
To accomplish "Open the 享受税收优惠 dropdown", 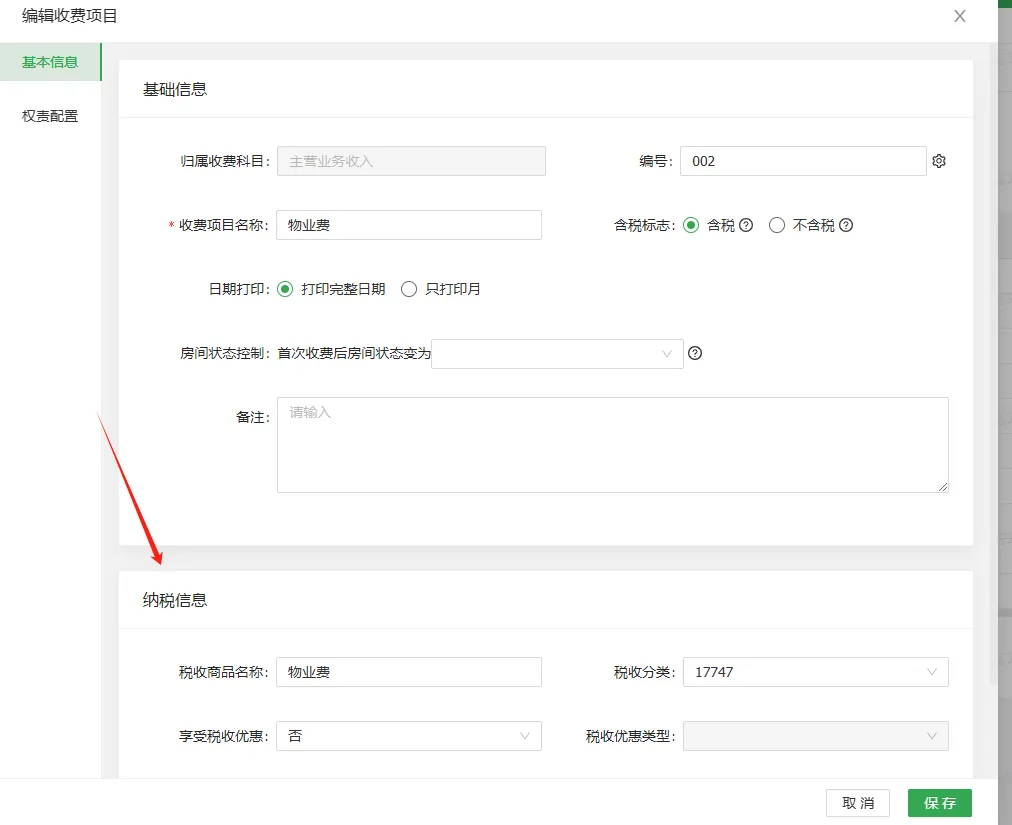I will point(409,736).
